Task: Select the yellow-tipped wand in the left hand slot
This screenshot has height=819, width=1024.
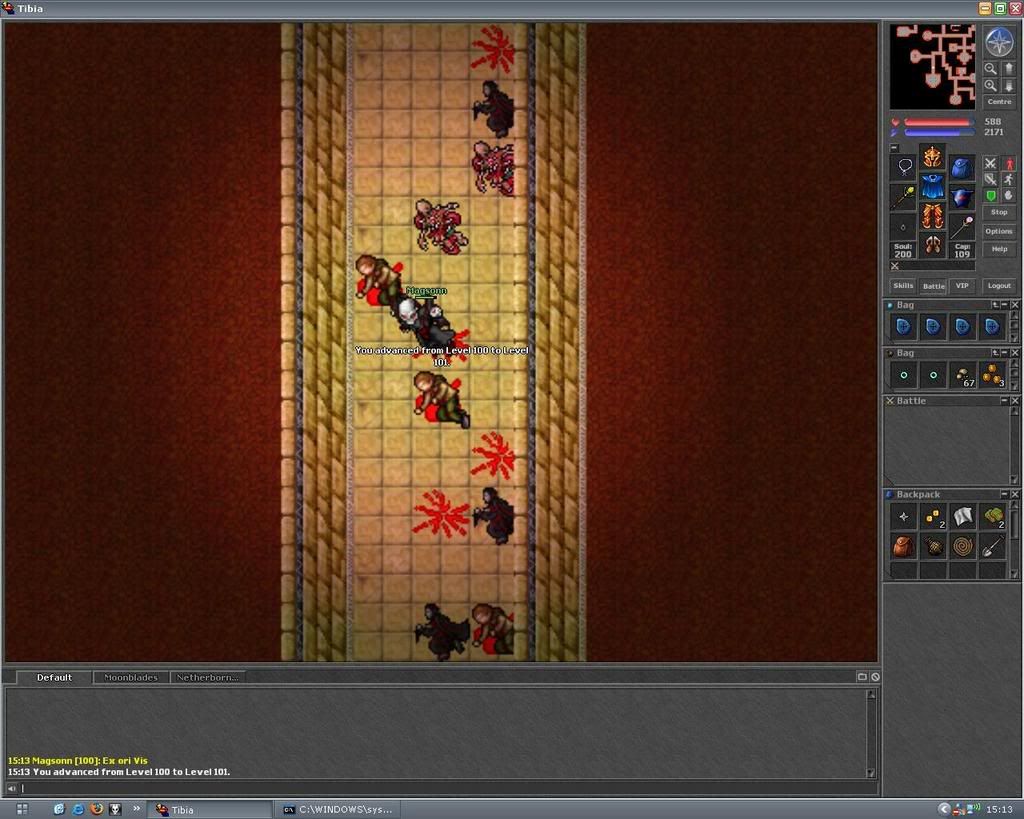Action: pyautogui.click(x=904, y=197)
